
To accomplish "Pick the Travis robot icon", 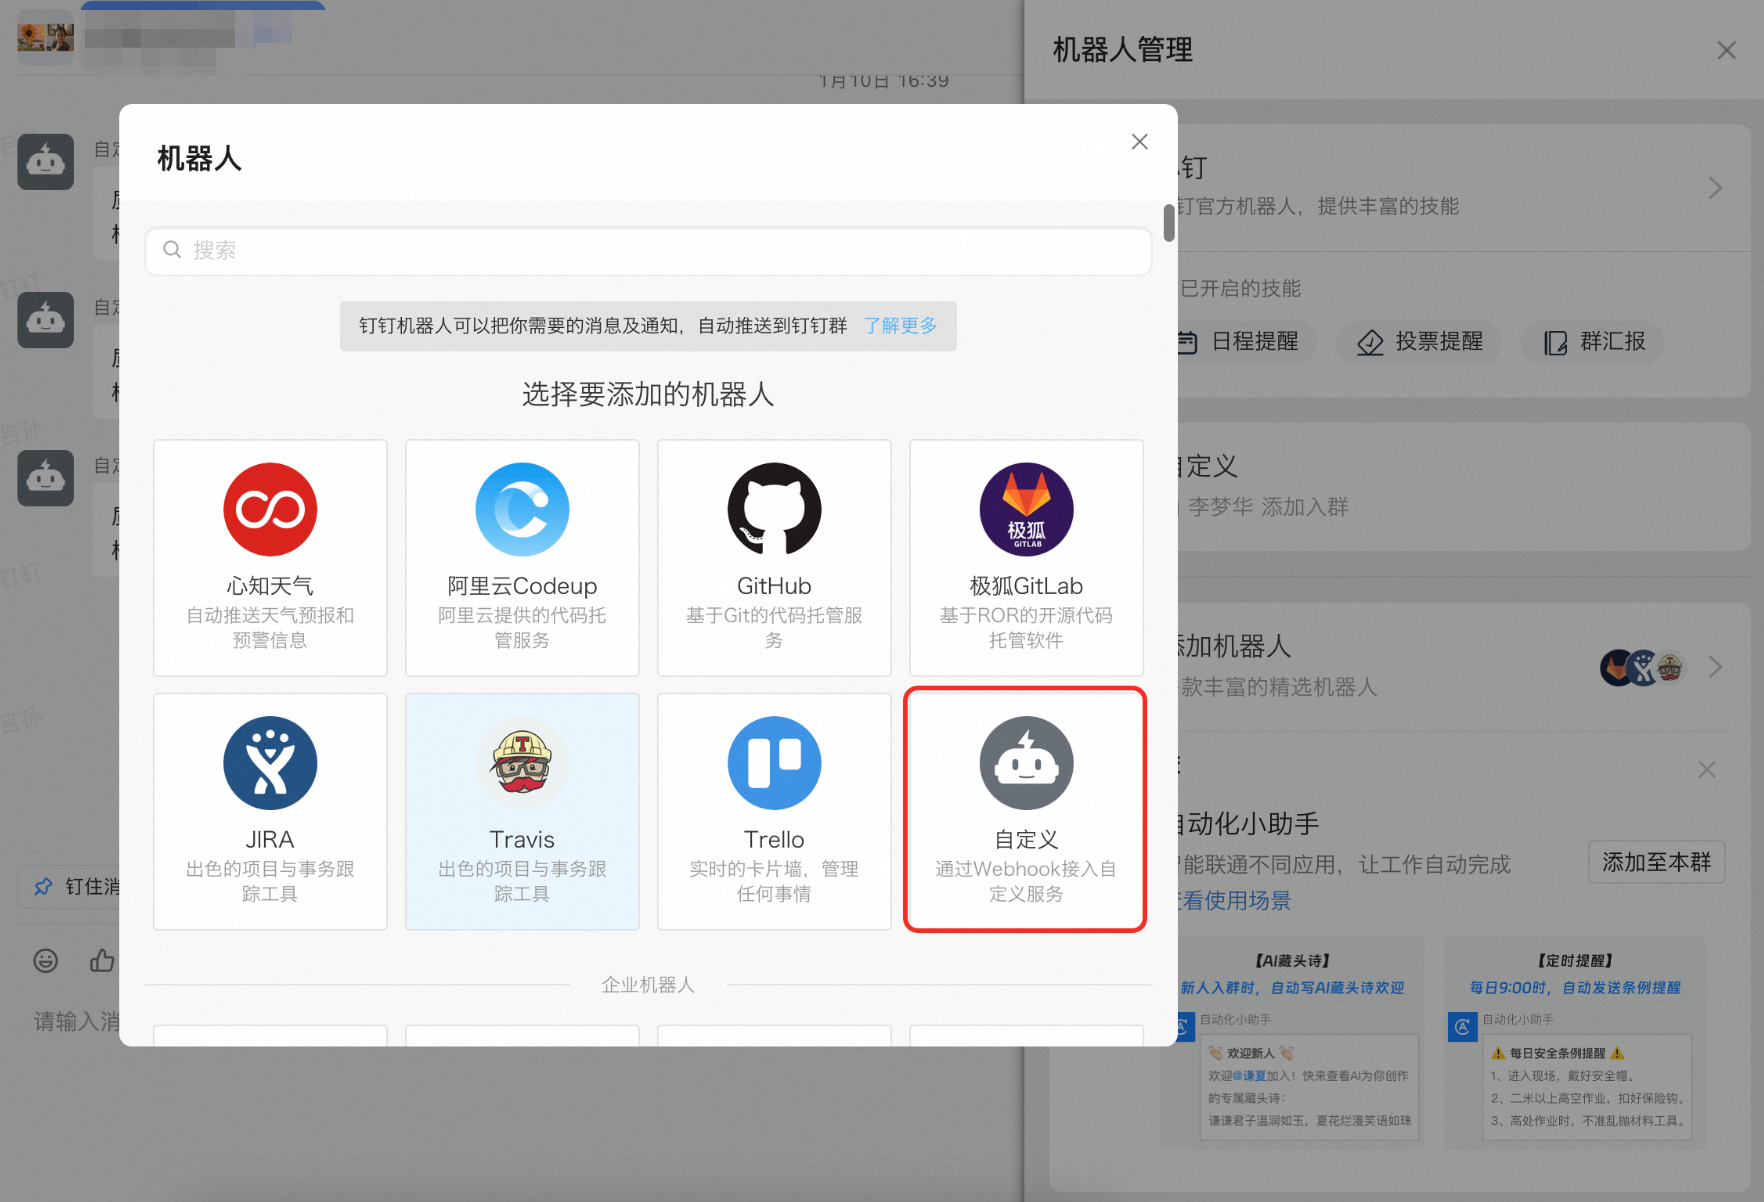I will (522, 763).
